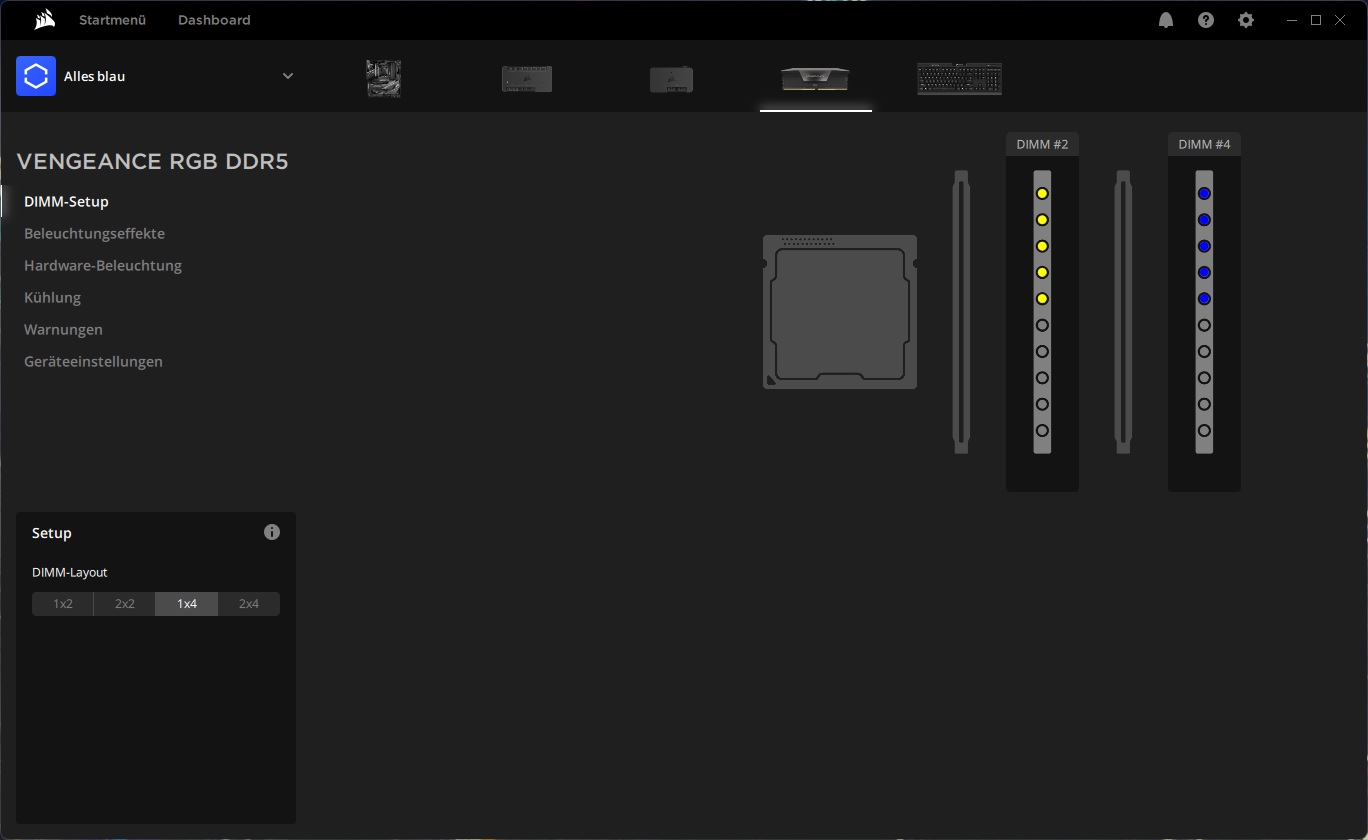
Task: Click the VENGEANCE RGB DDR5 title
Action: tap(153, 162)
